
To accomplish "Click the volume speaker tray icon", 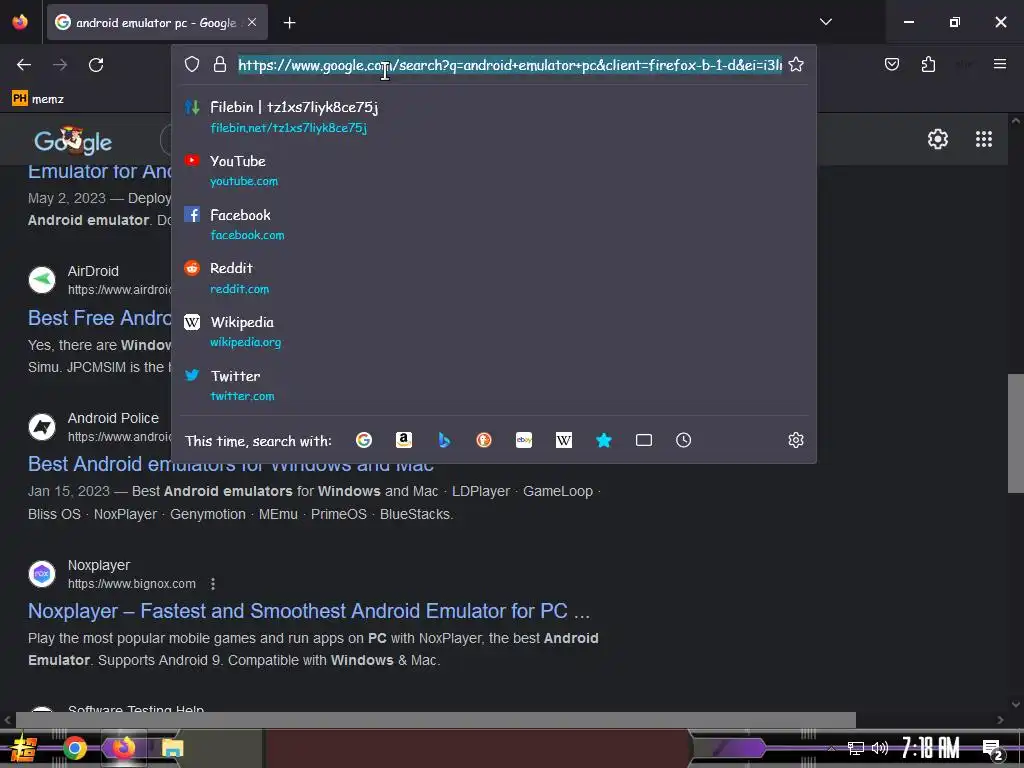I will coord(880,748).
